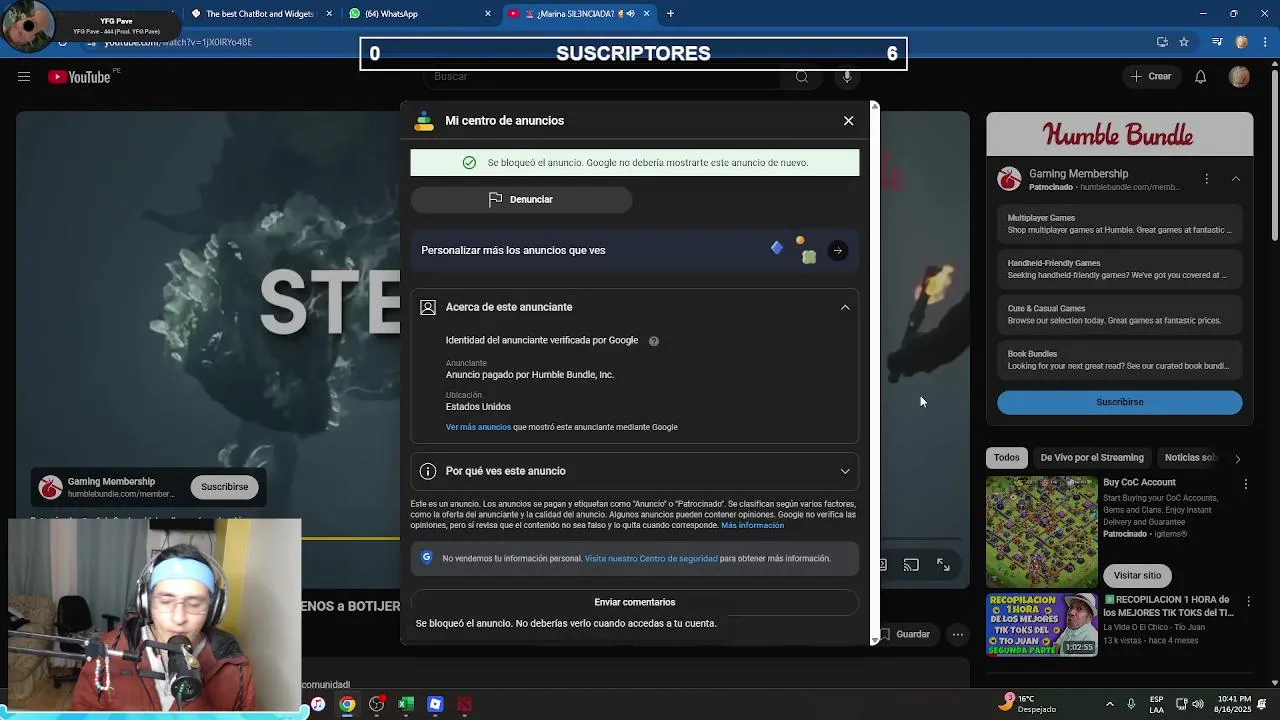Mute the playing YouTube tab audio icon
Screen dimensions: 1280x720
(x=630, y=14)
